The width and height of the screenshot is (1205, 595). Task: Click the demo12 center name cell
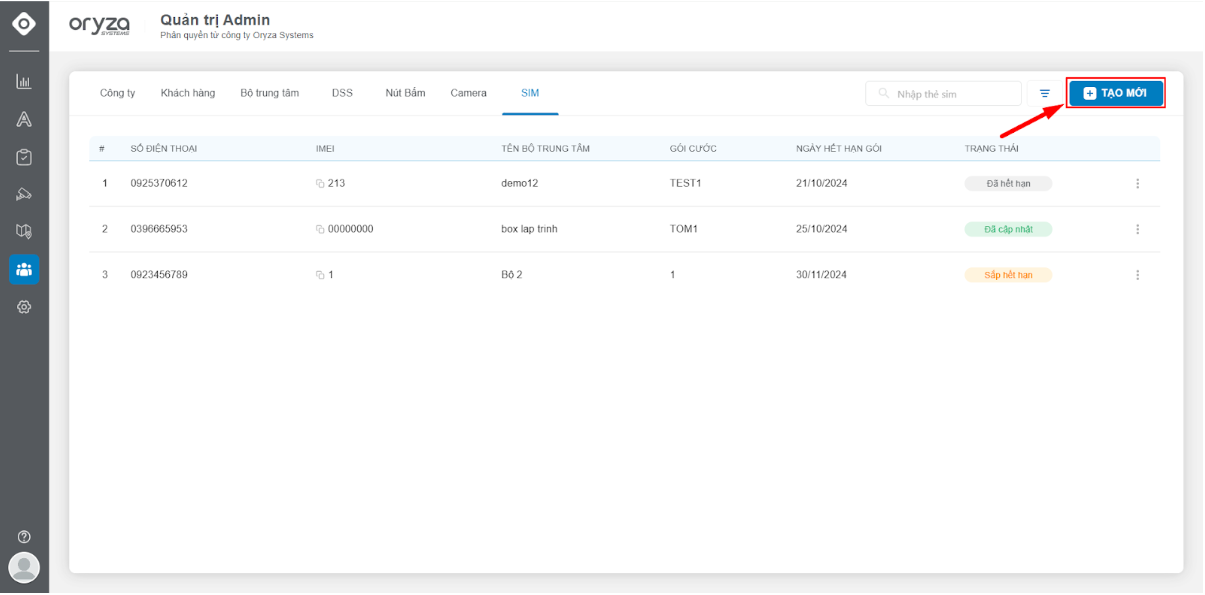520,184
